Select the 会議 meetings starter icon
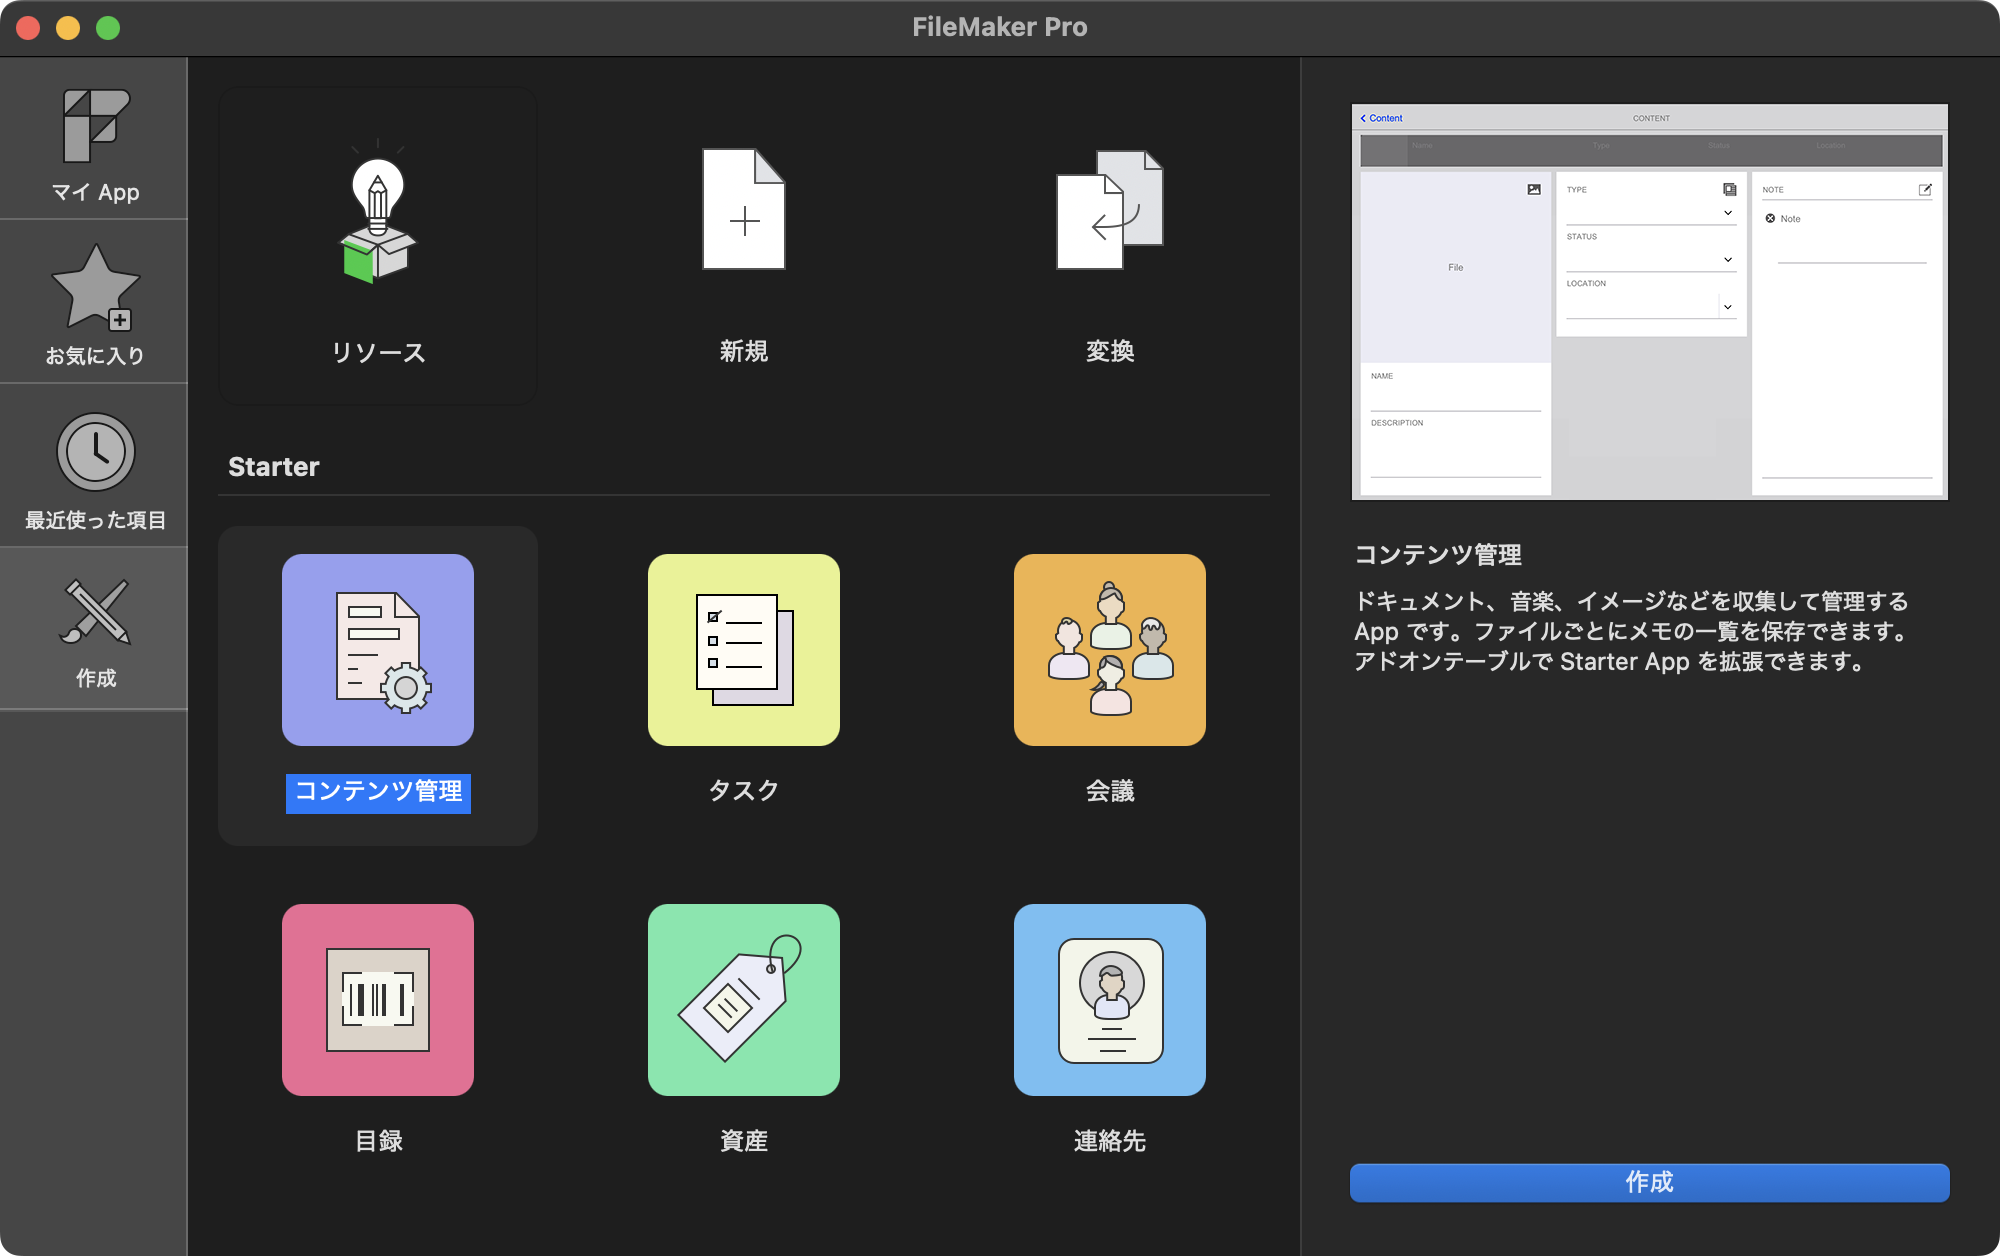 (x=1110, y=650)
